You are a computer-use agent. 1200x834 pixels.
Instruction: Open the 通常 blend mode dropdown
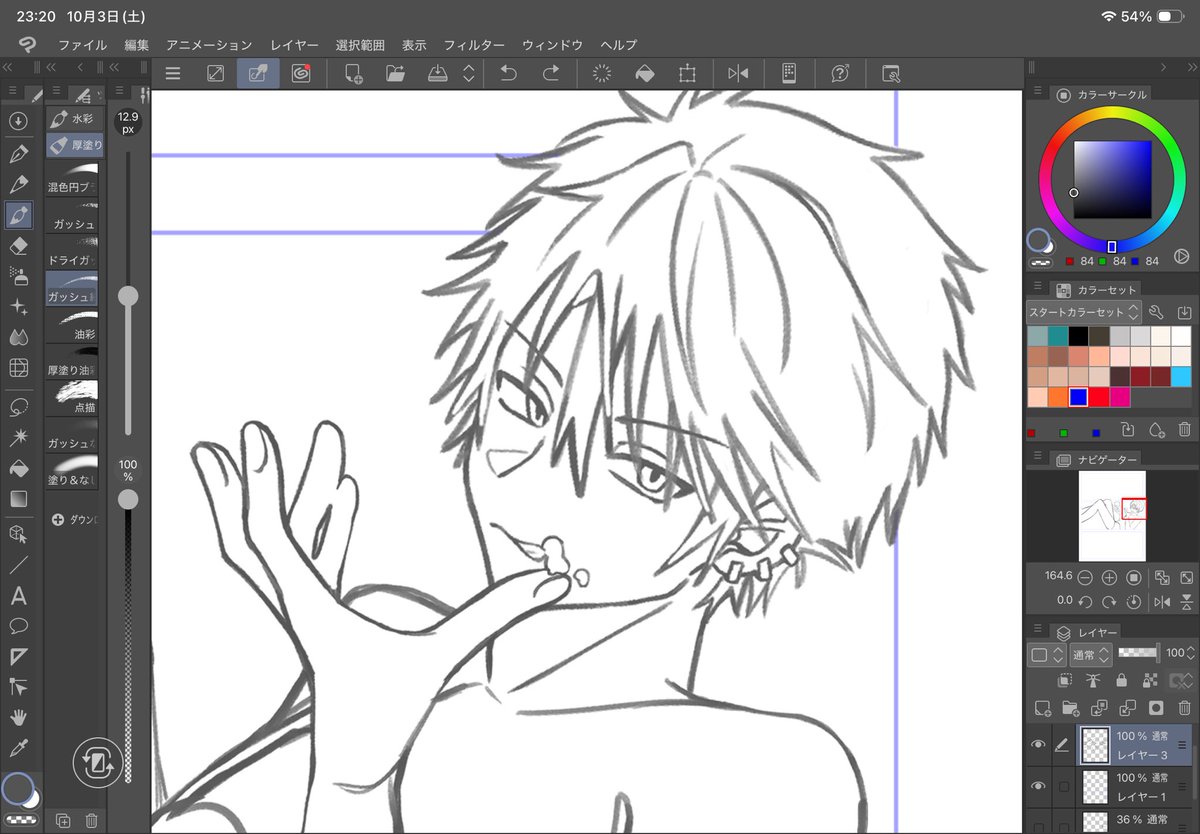pos(1090,655)
